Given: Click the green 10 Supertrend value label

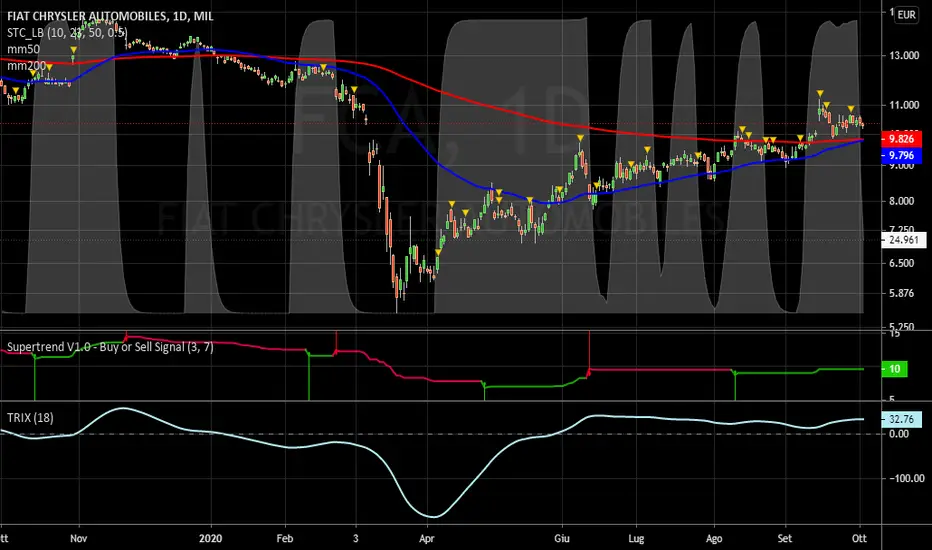Looking at the screenshot, I should (895, 369).
